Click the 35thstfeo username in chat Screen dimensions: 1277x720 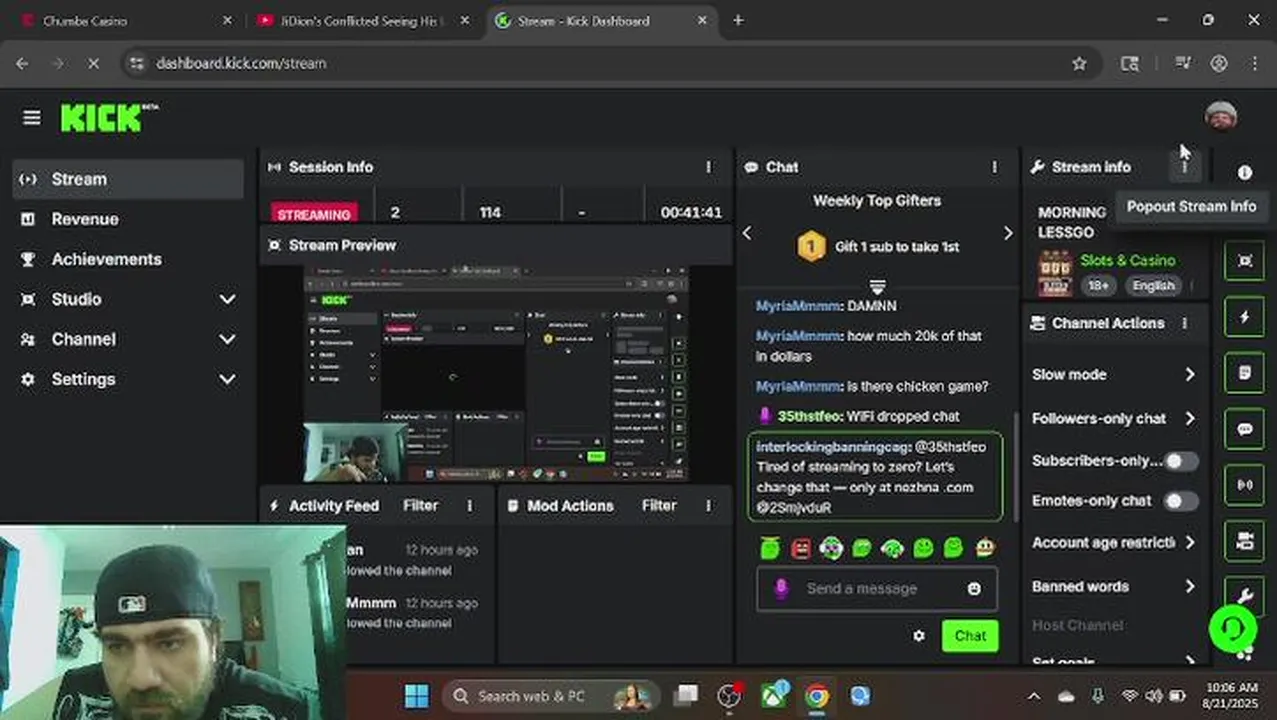(808, 416)
